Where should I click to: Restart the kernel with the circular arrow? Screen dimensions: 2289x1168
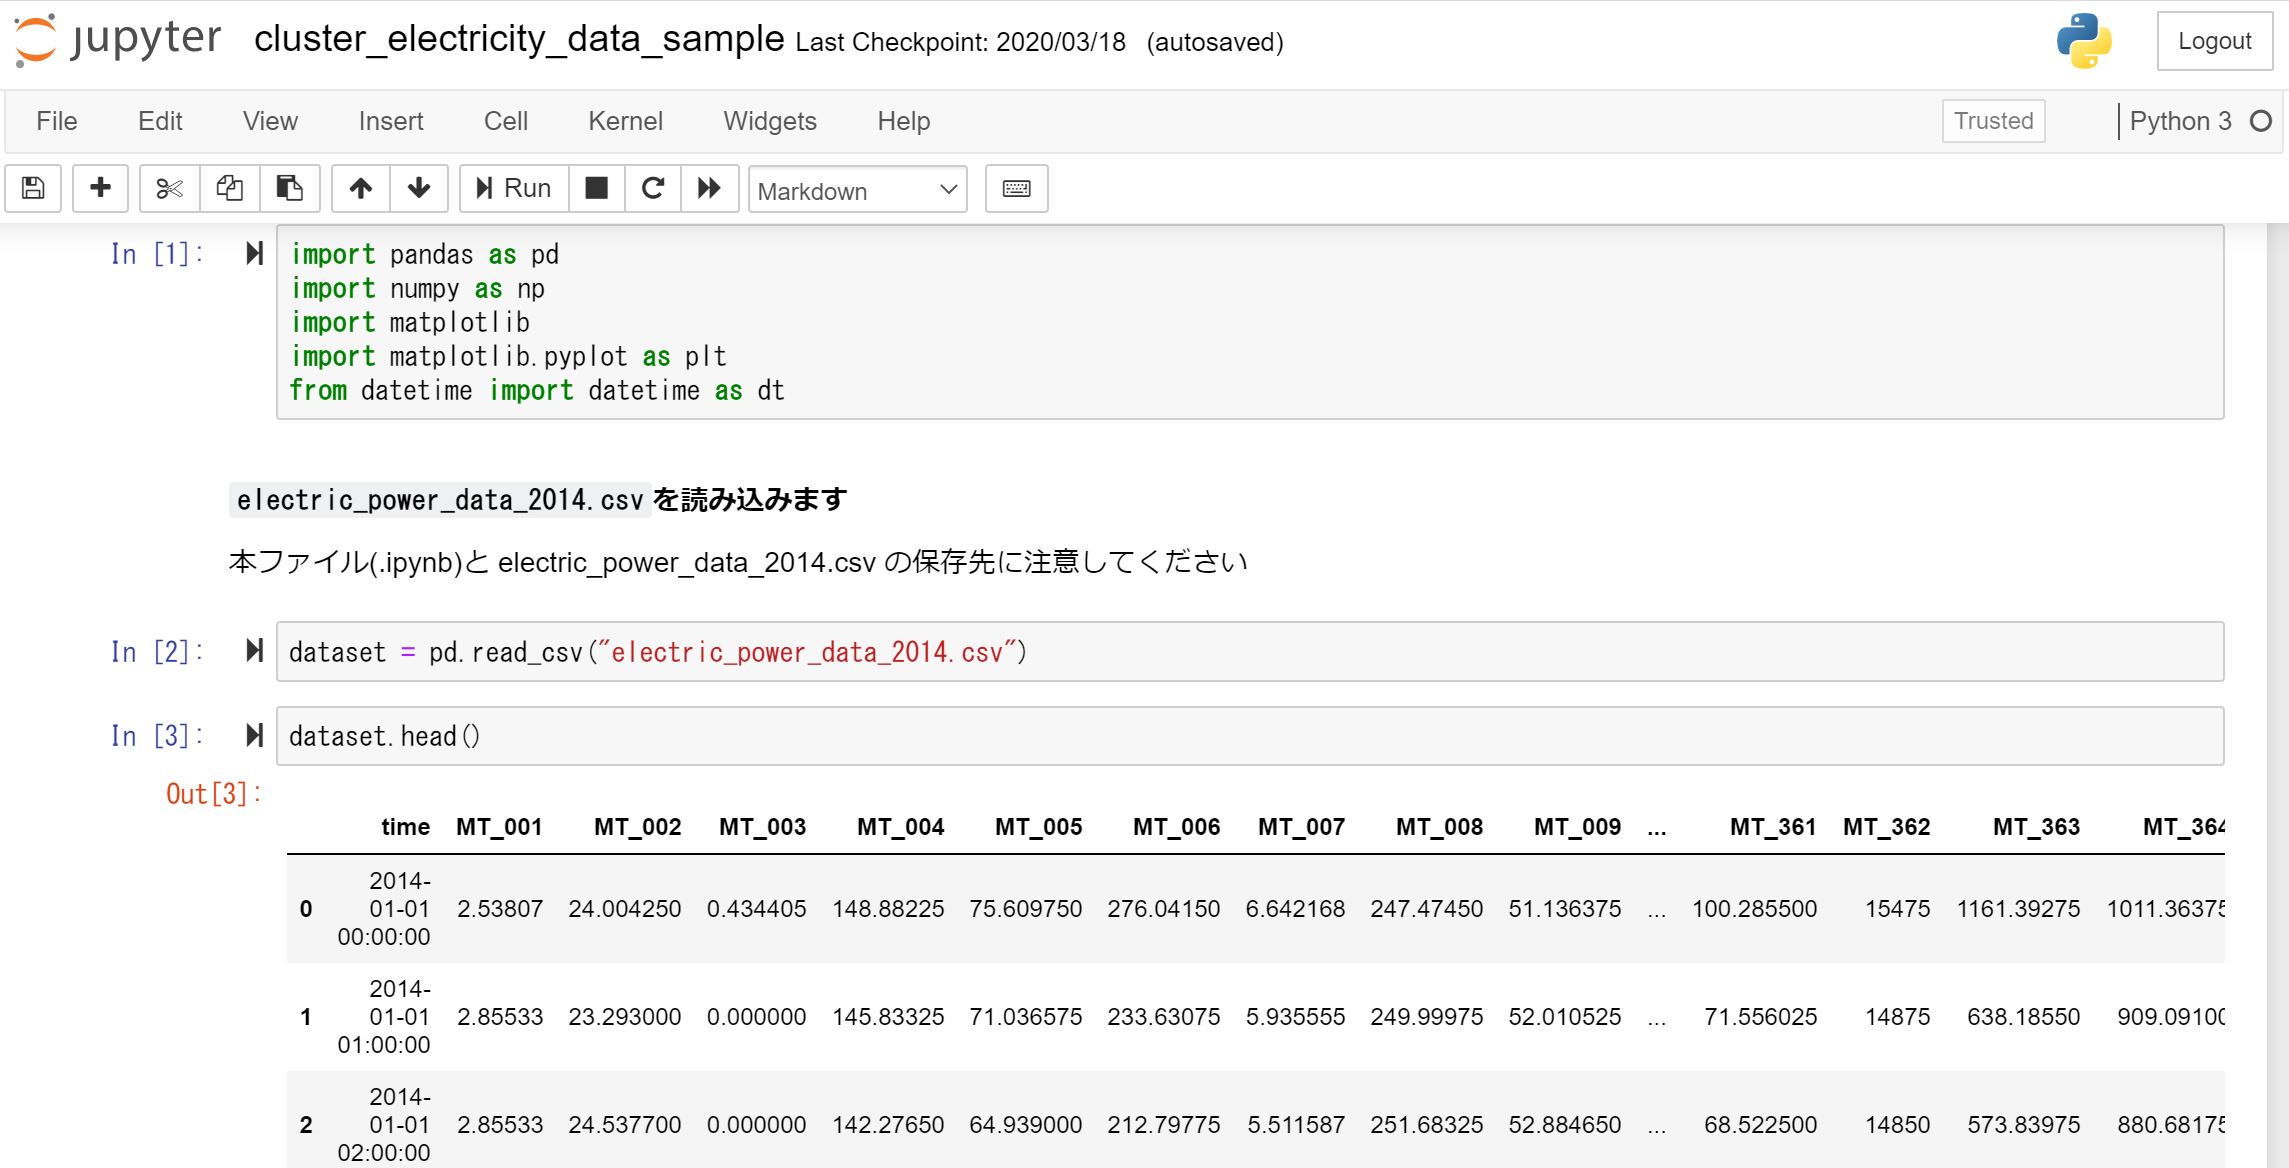point(653,189)
